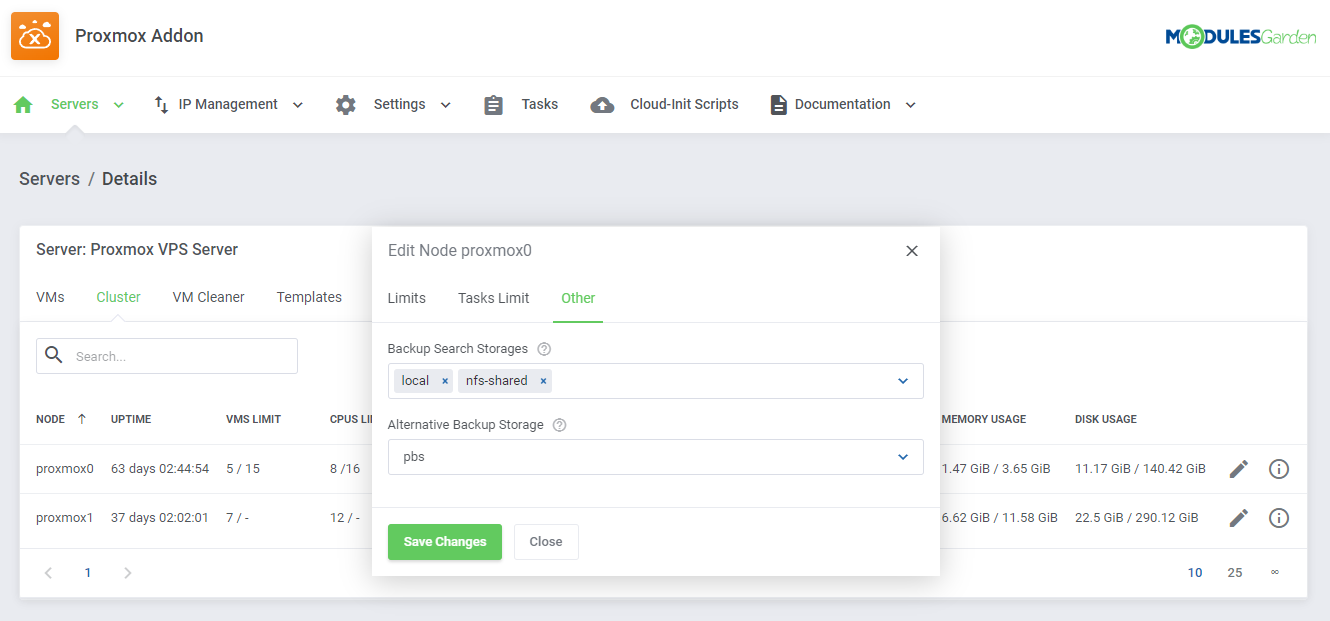The height and width of the screenshot is (621, 1330).
Task: Click the IP Management arrows icon
Action: coord(159,104)
